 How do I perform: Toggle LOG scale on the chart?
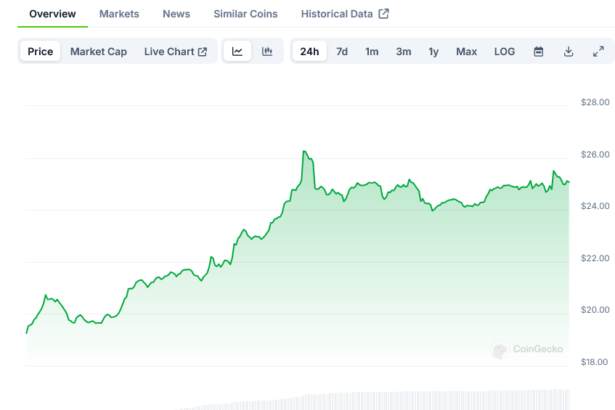[505, 51]
